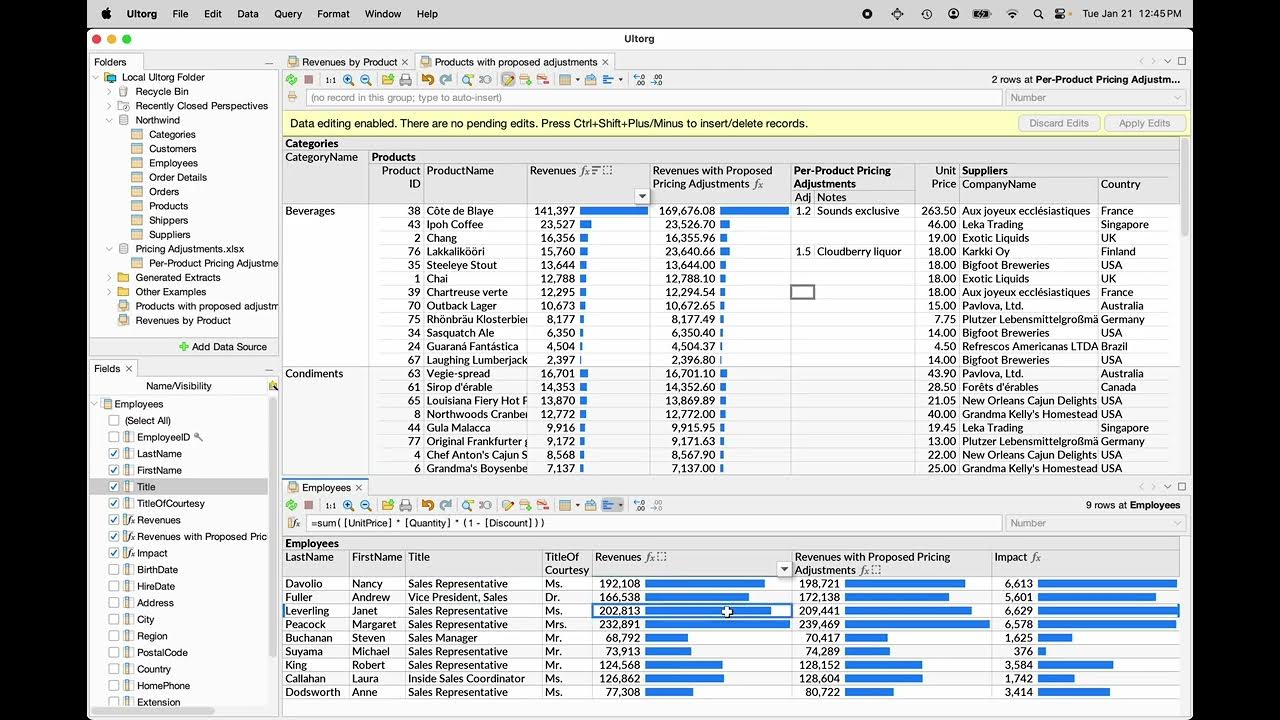This screenshot has width=1280, height=720.
Task: Print the Products perspective from top toolbar
Action: (x=405, y=80)
